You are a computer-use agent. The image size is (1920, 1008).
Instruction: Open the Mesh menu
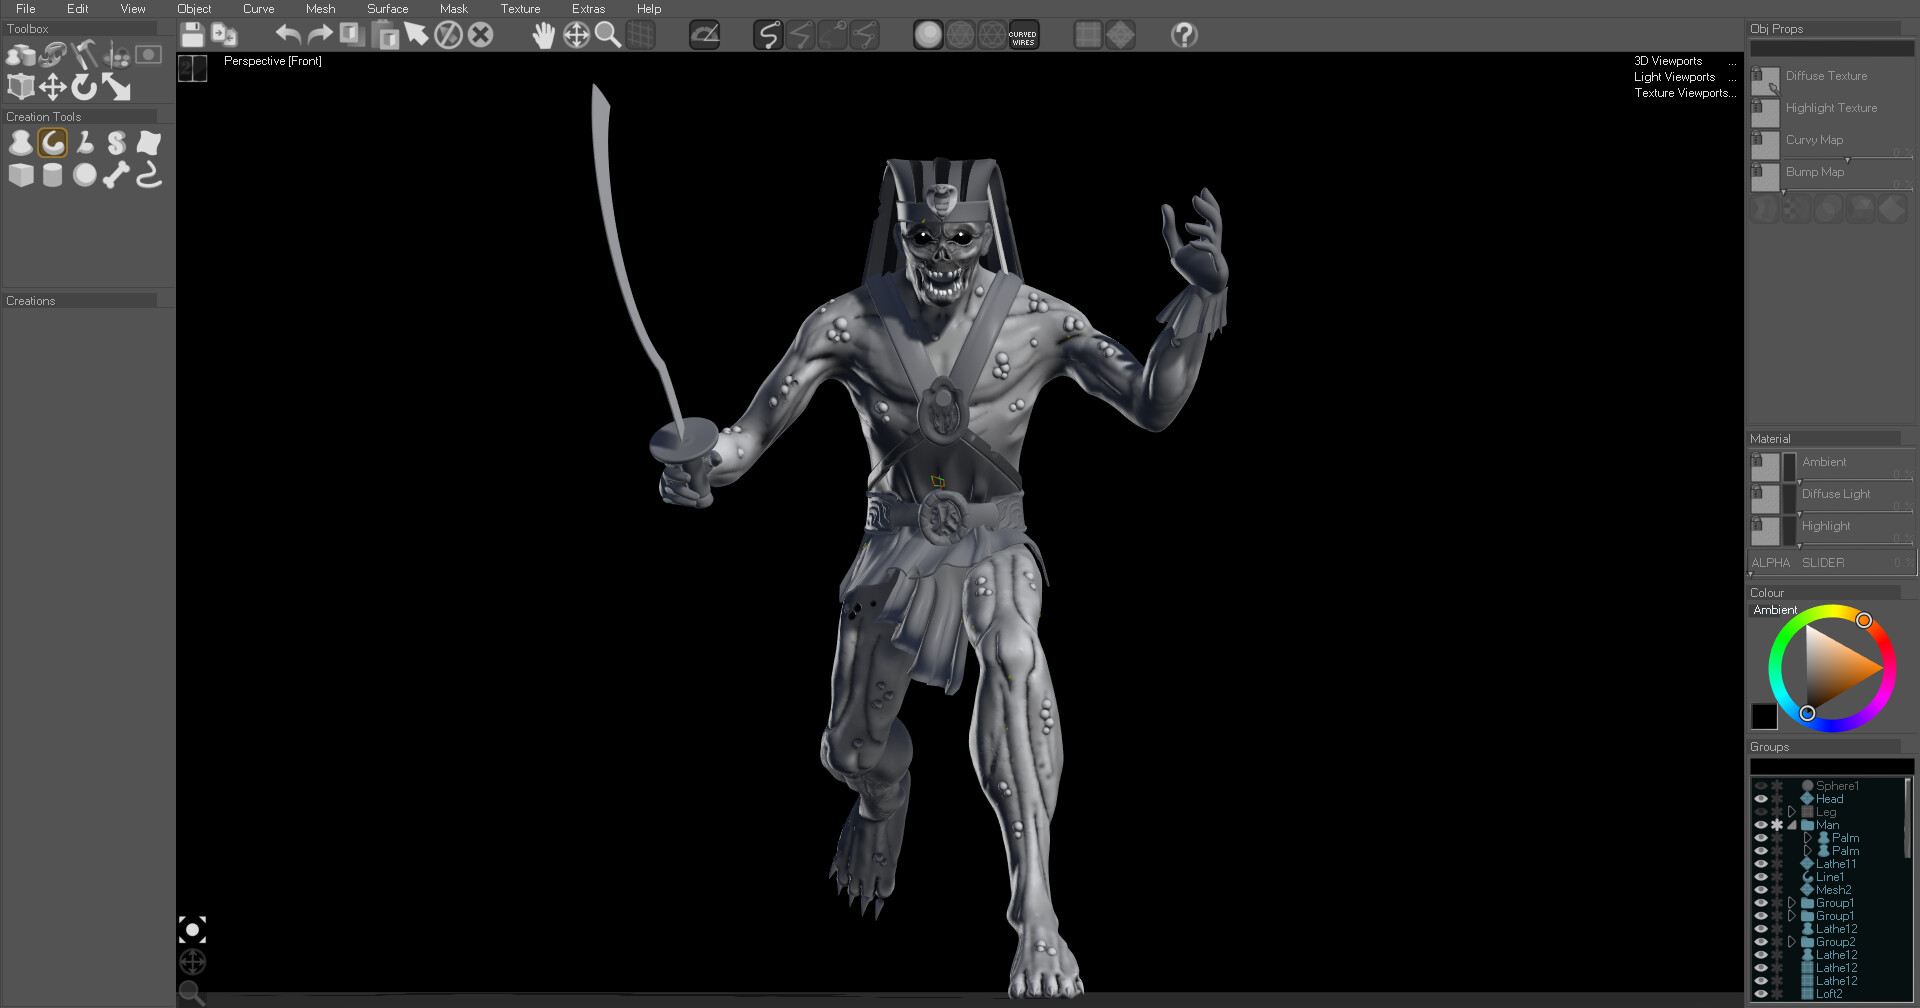[320, 8]
